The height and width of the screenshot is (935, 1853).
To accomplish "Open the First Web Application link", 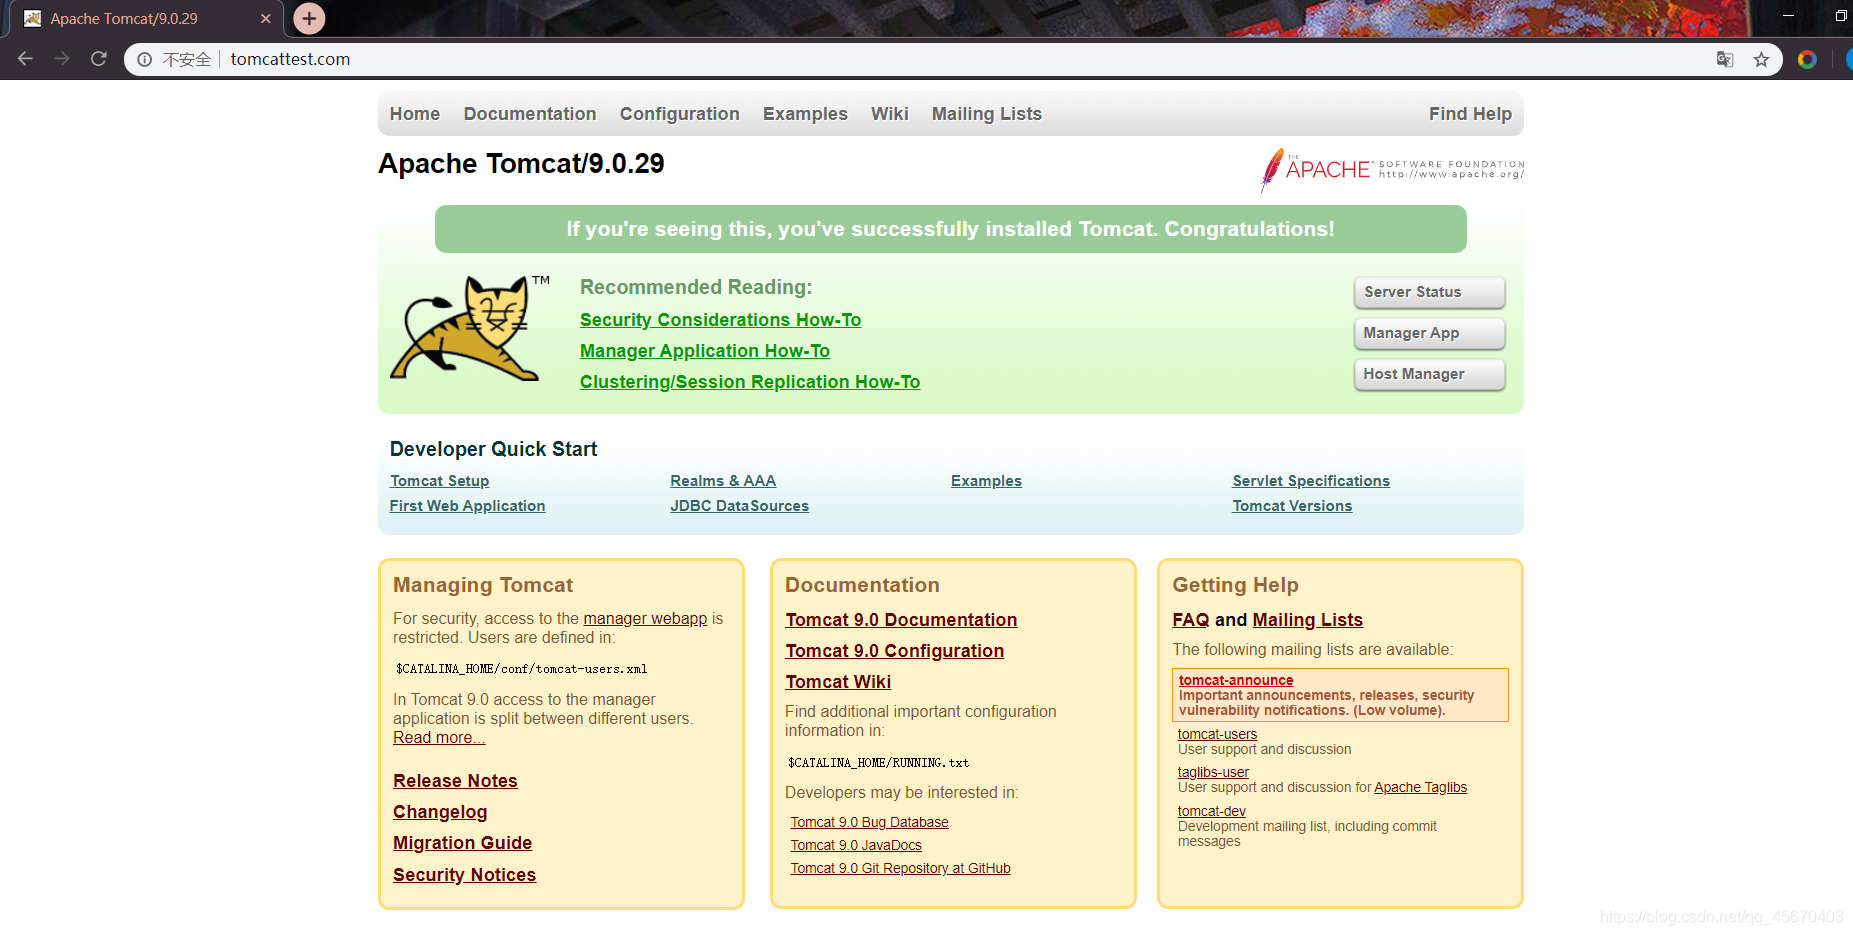I will [467, 506].
